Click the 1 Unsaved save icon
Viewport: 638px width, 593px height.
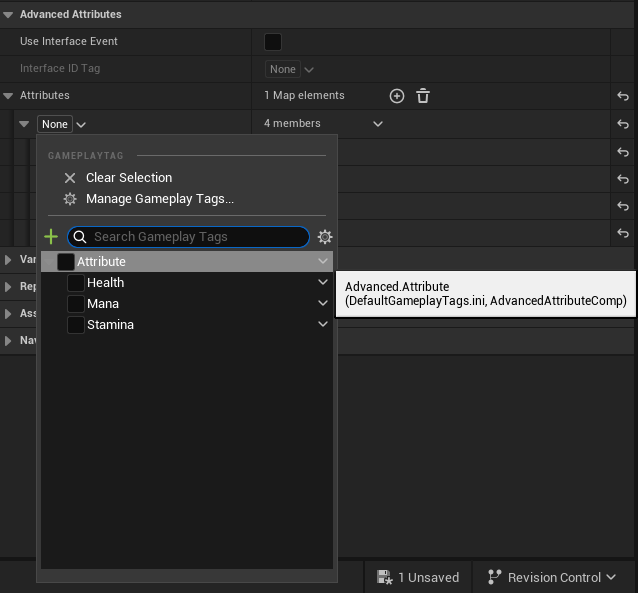click(385, 578)
